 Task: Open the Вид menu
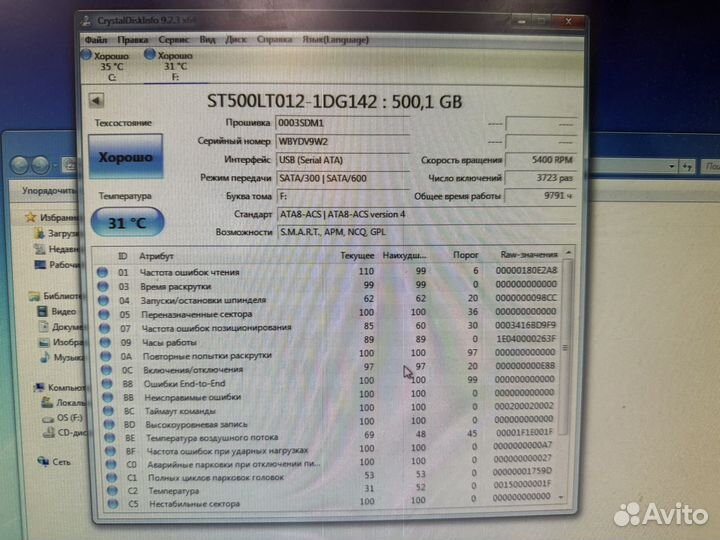207,40
